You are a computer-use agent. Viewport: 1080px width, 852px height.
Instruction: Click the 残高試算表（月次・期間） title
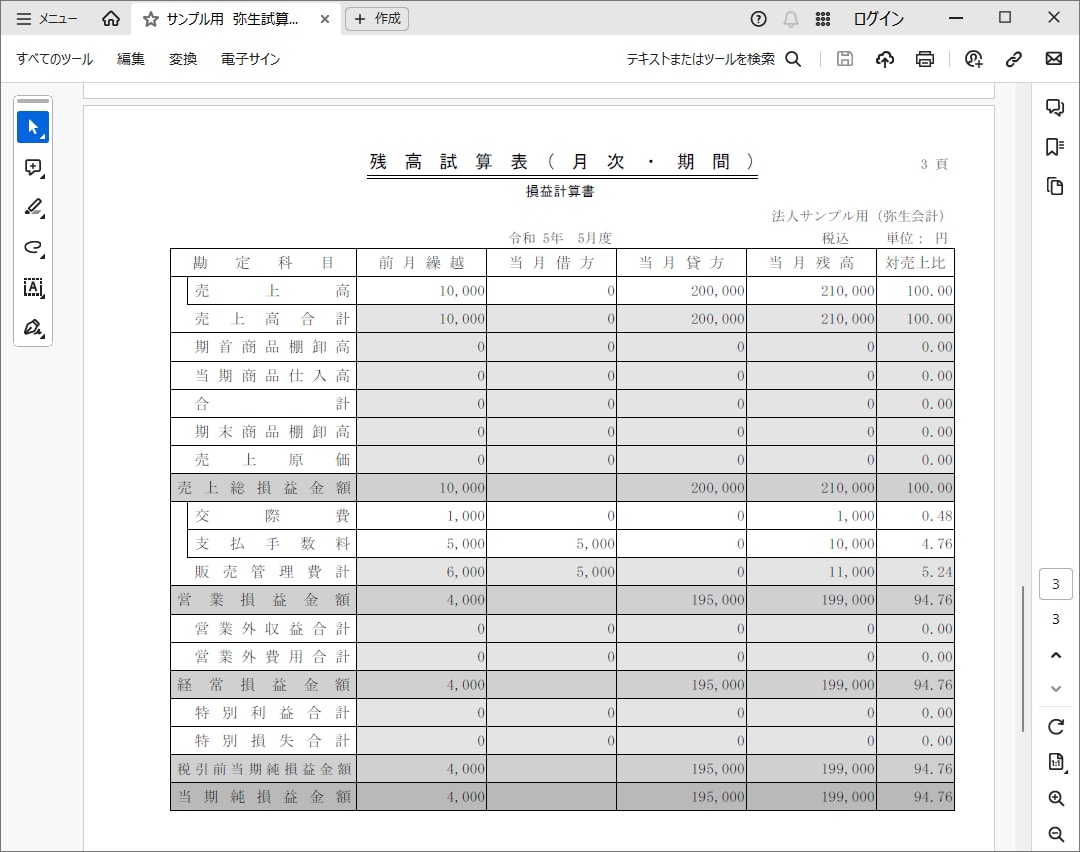(562, 162)
